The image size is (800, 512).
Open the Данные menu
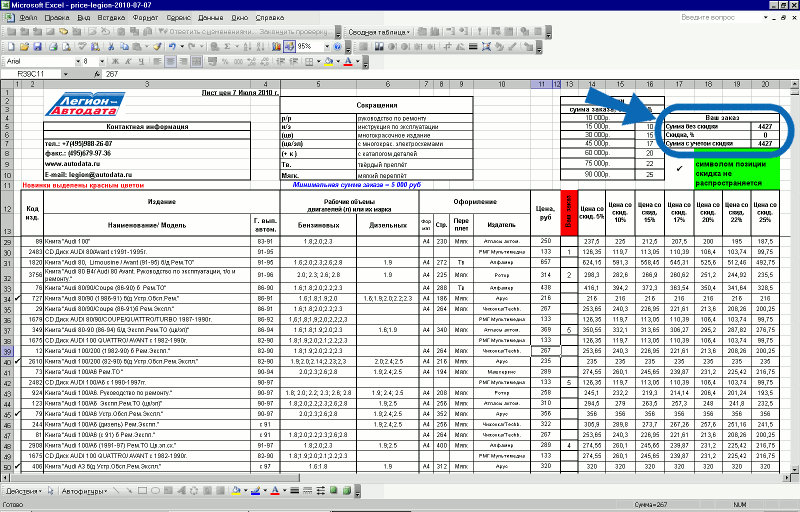211,17
